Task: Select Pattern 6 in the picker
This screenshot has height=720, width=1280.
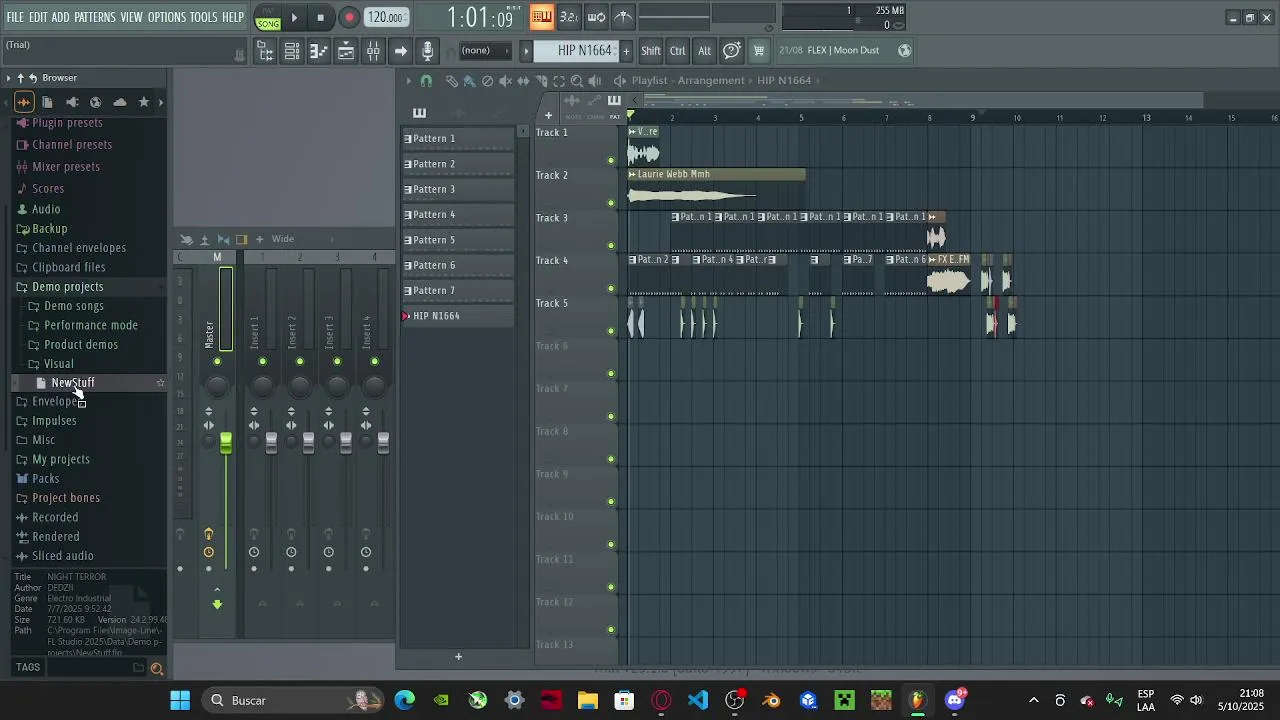Action: (x=458, y=266)
